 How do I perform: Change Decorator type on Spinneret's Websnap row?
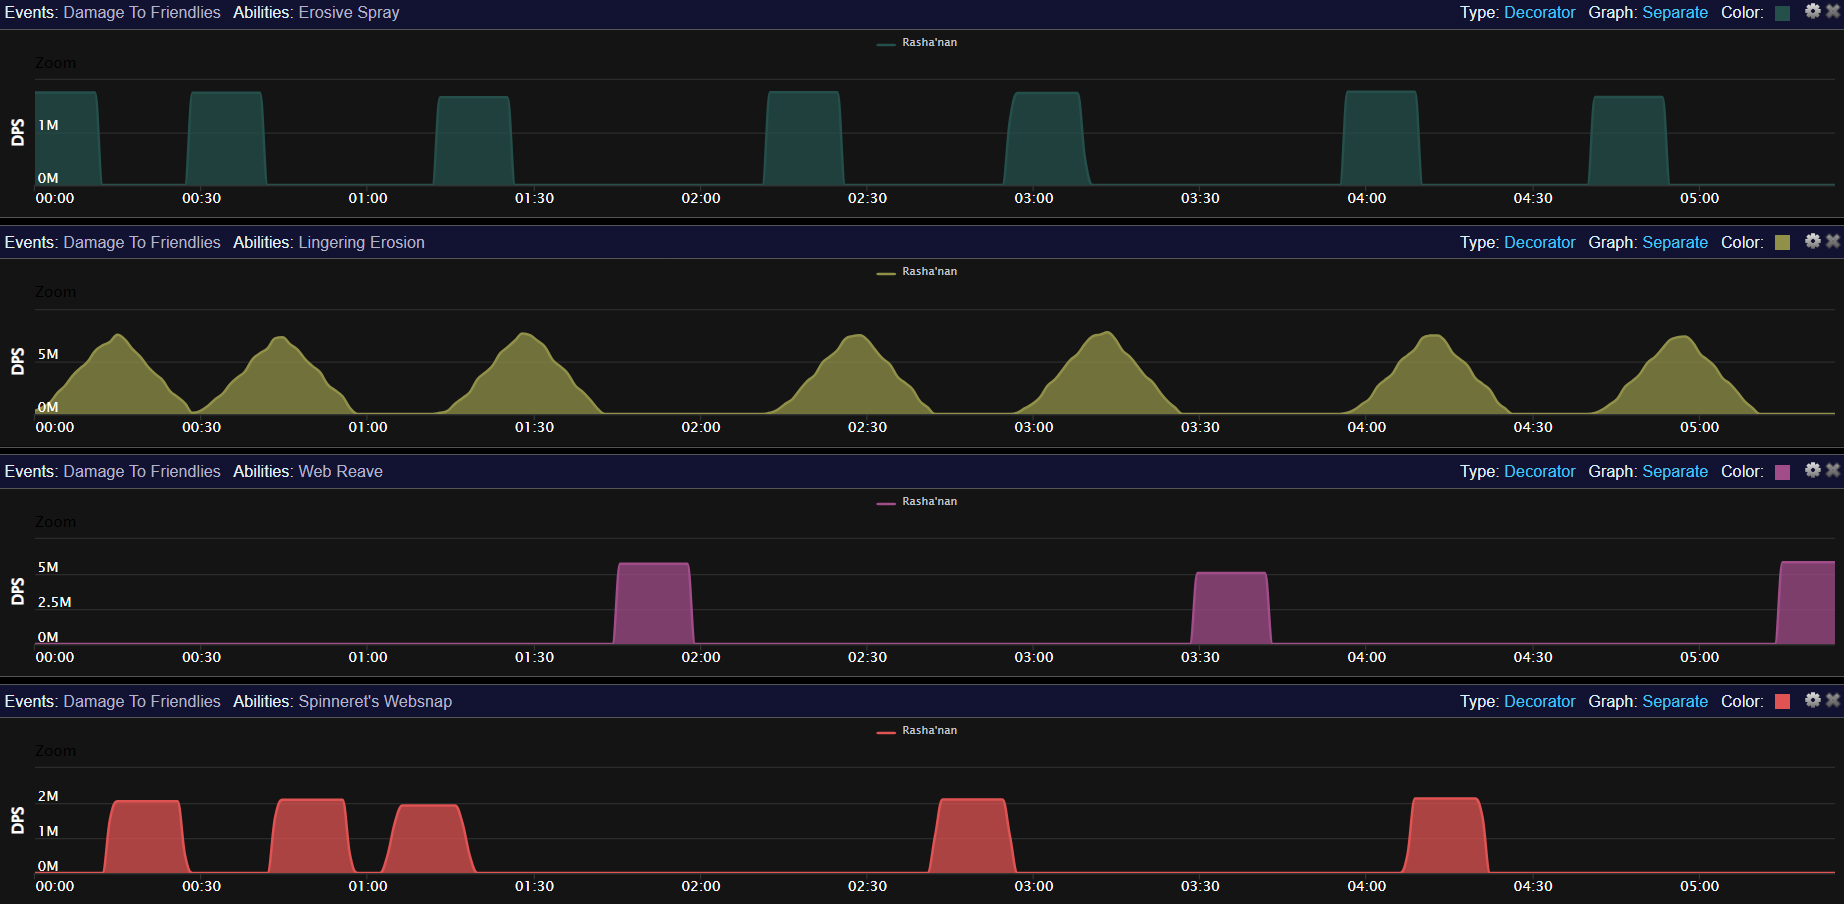click(x=1539, y=702)
